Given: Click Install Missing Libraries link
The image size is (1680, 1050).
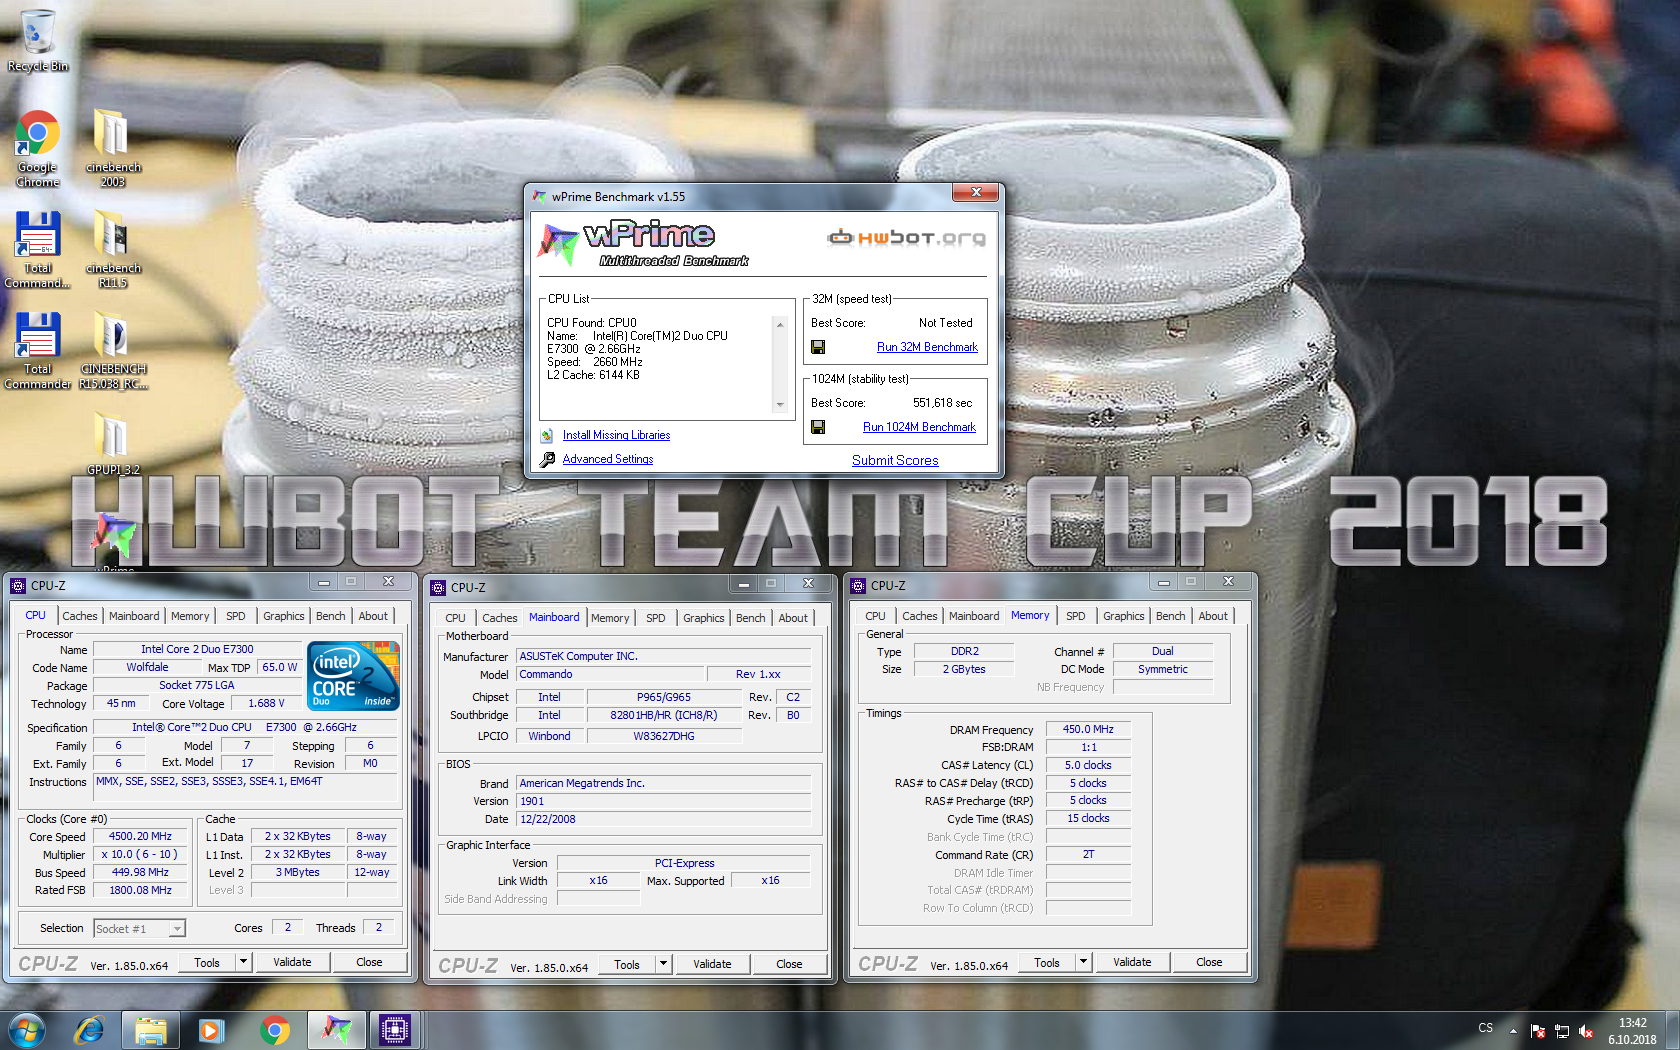Looking at the screenshot, I should click(x=616, y=435).
